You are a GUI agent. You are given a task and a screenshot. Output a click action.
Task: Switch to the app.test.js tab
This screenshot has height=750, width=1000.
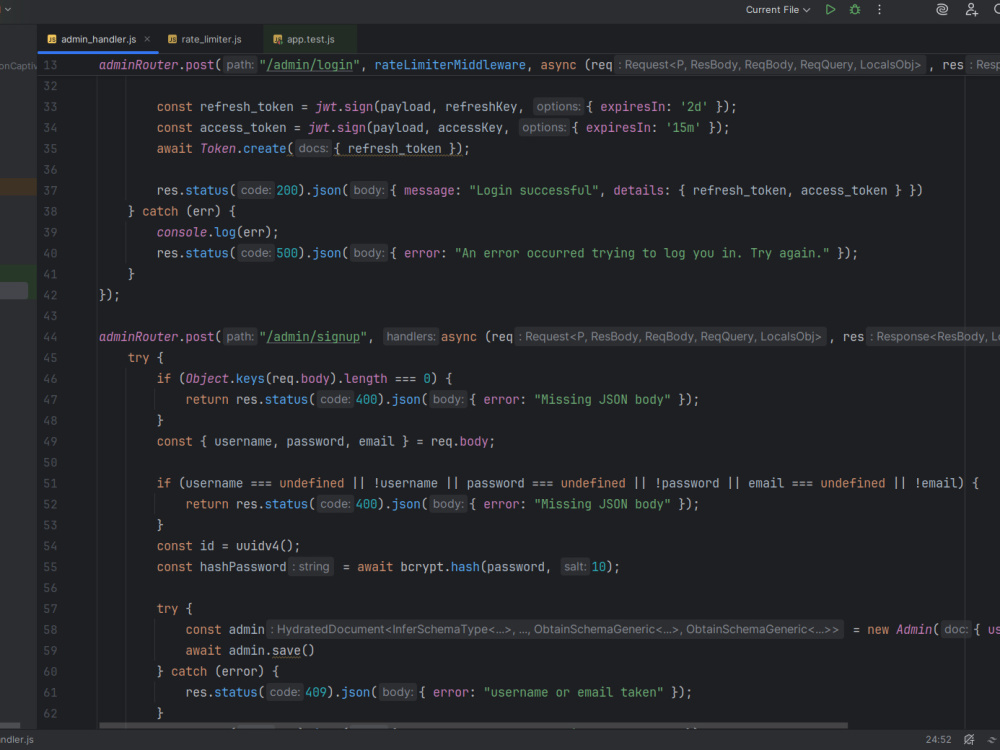click(311, 40)
